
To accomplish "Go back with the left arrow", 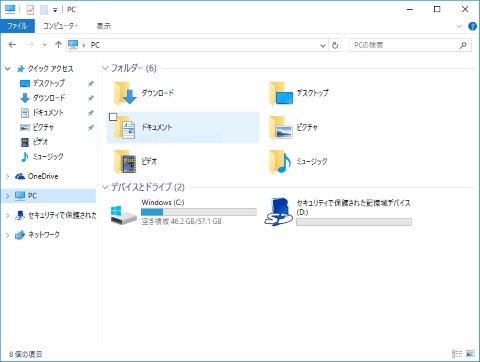I will (x=12, y=45).
